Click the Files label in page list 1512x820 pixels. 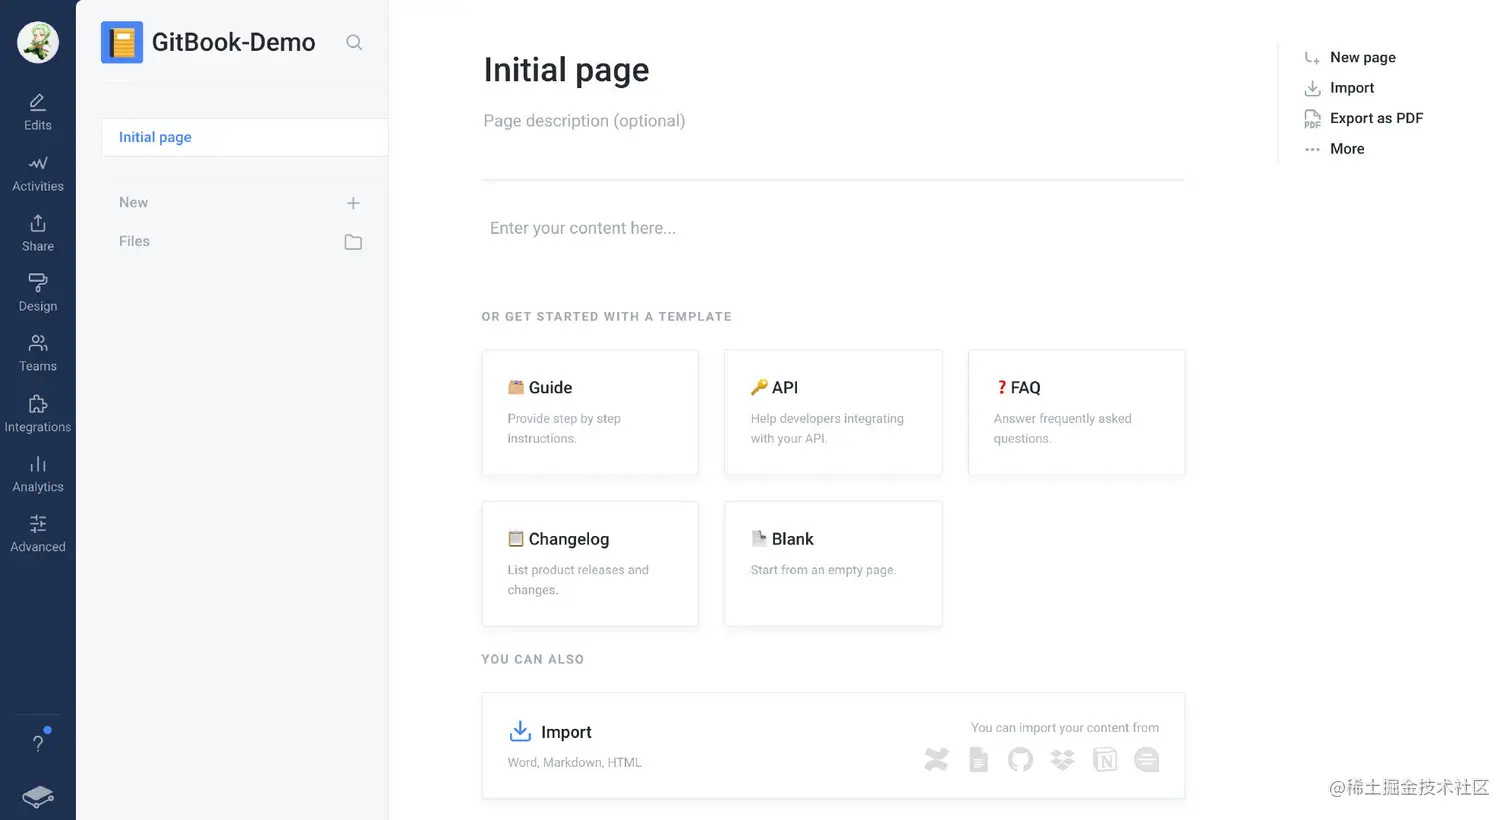[x=134, y=241]
